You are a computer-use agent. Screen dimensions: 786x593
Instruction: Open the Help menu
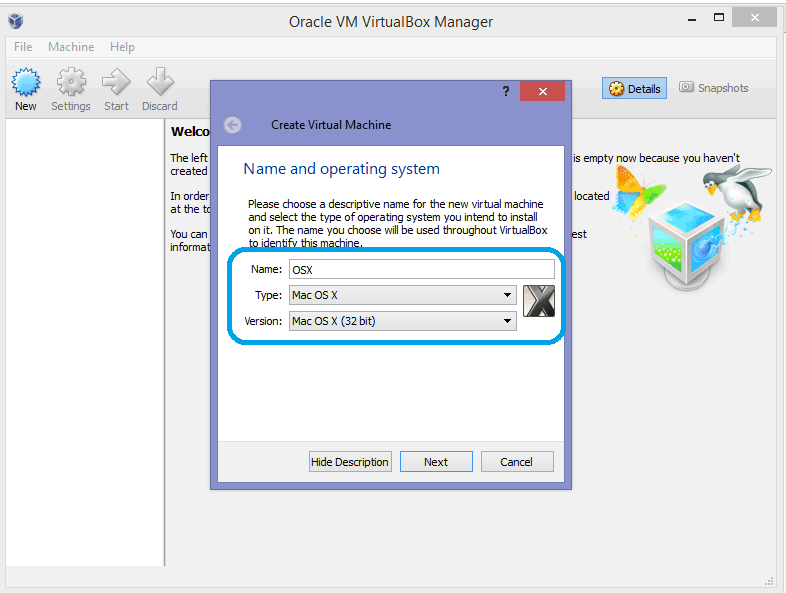tap(122, 47)
